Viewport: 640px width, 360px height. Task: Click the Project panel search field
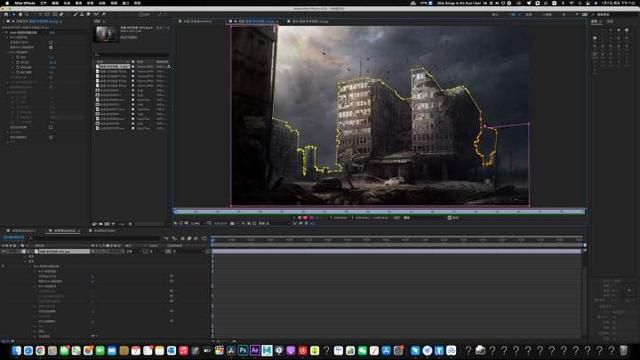(131, 54)
